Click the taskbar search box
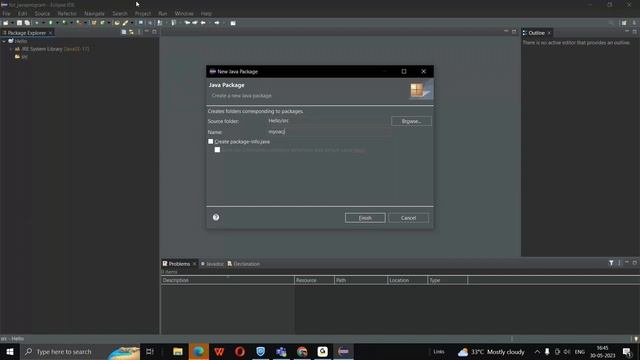The width and height of the screenshot is (640, 360). [80, 351]
